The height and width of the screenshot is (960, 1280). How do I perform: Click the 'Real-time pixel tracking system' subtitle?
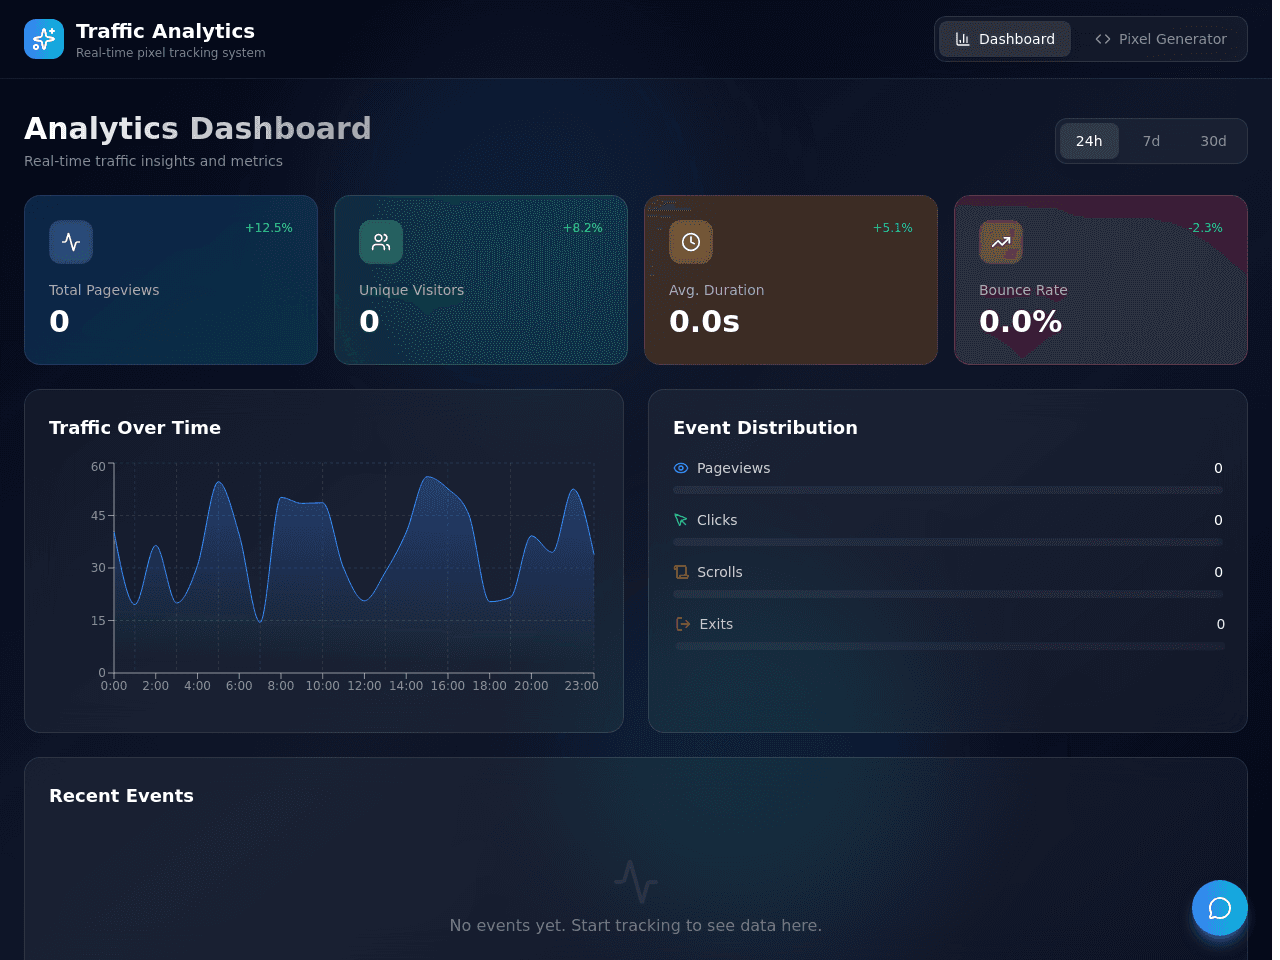coord(171,53)
